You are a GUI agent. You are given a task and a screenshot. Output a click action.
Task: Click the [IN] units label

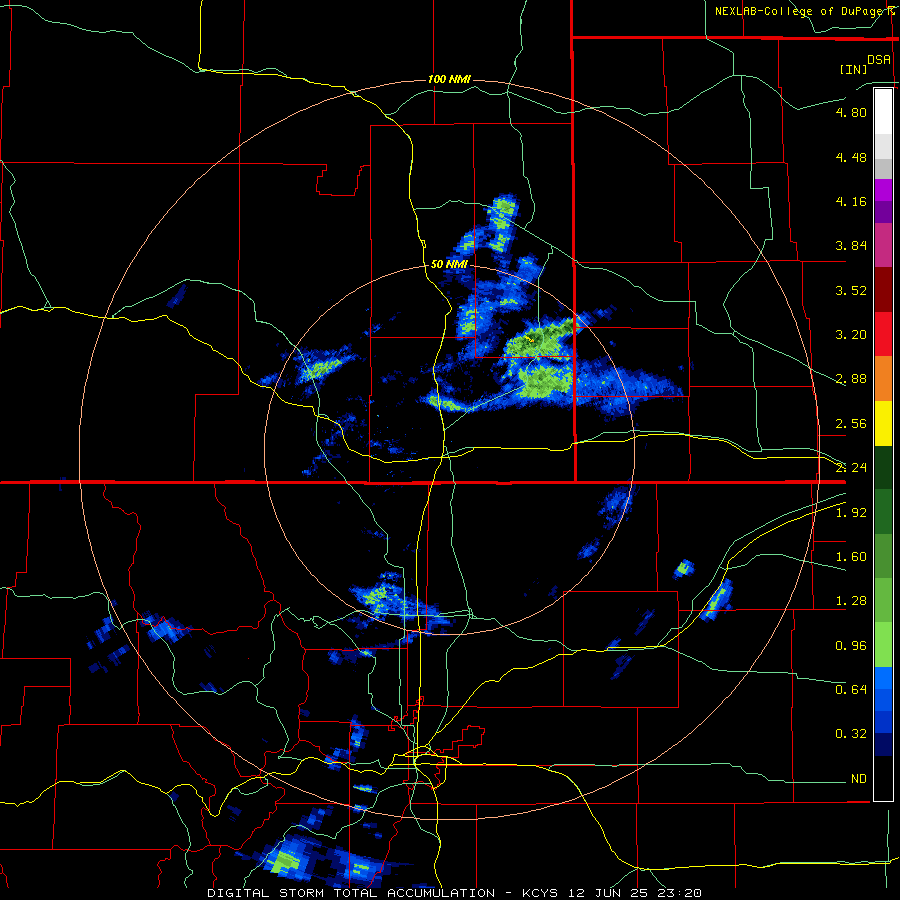[x=853, y=69]
